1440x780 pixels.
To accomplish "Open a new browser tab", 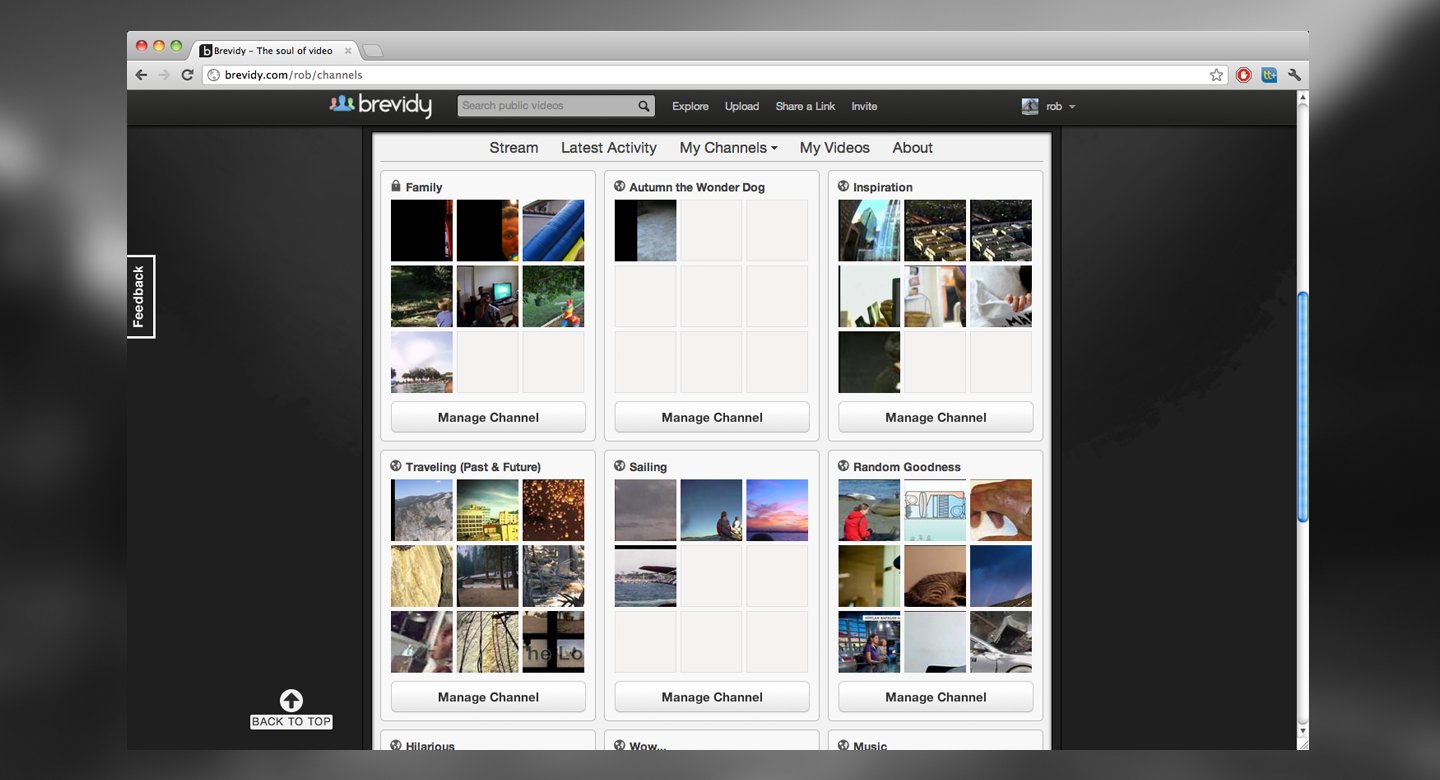I will [x=372, y=51].
